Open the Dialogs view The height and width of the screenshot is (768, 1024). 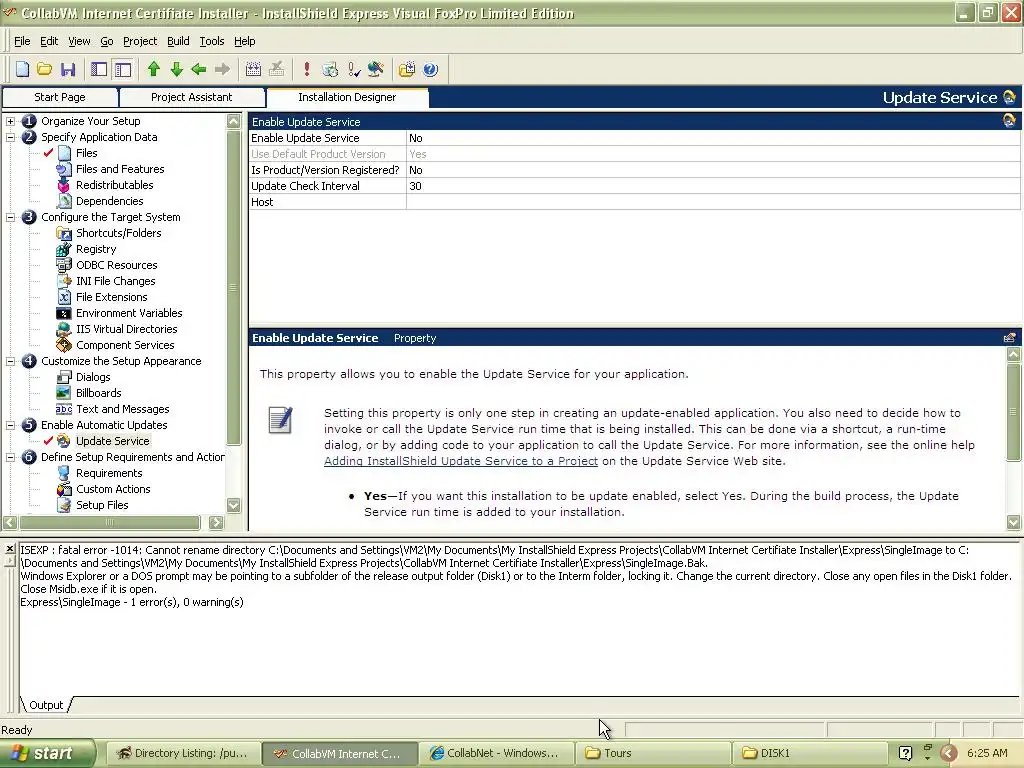(x=93, y=377)
